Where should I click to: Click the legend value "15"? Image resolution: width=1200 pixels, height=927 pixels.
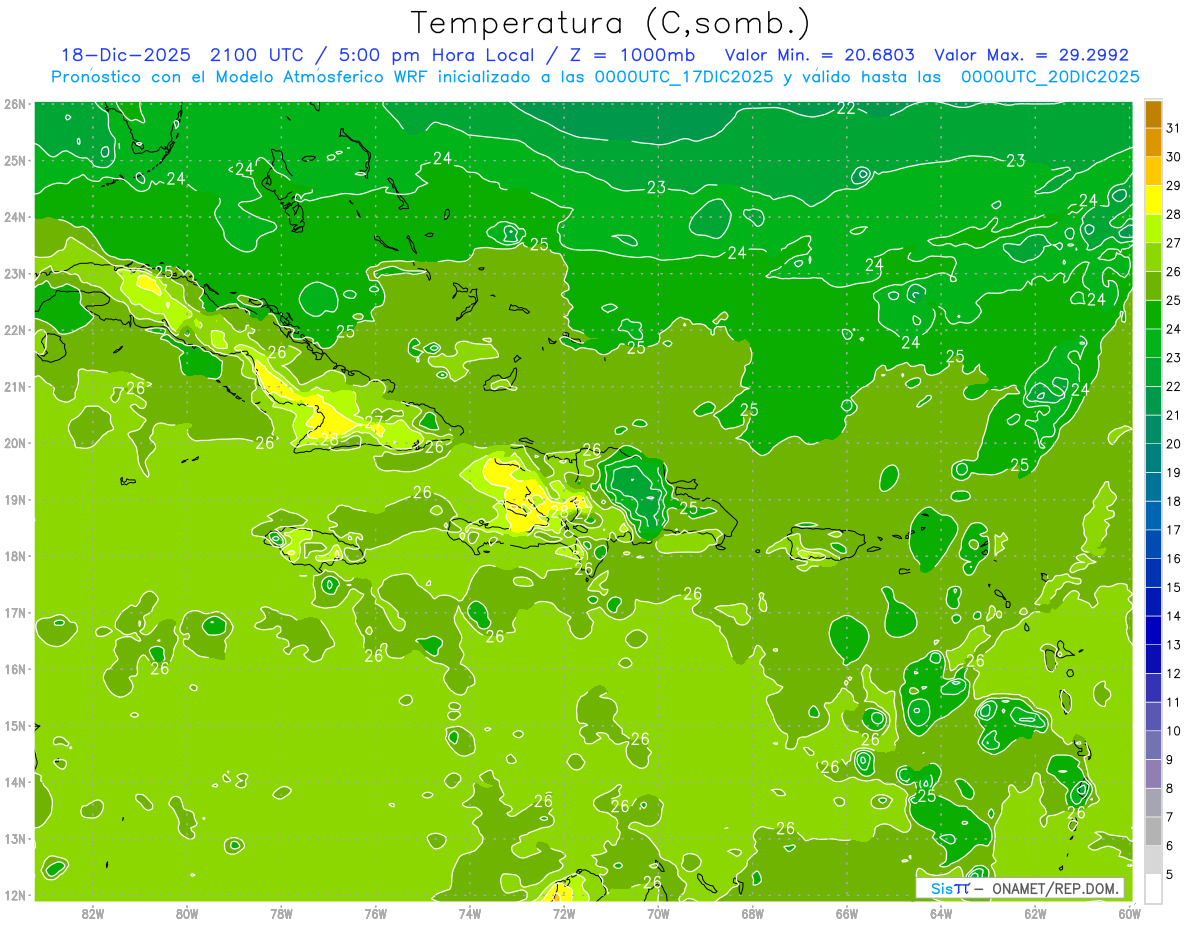(x=1173, y=587)
